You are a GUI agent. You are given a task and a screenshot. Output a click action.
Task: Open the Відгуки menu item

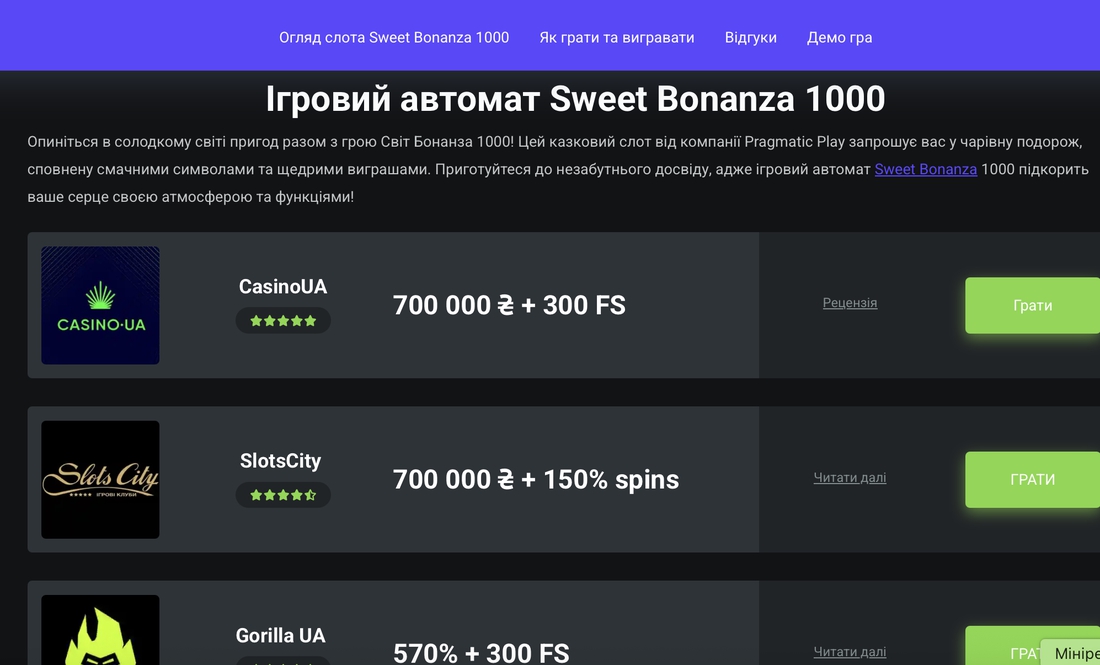click(751, 38)
